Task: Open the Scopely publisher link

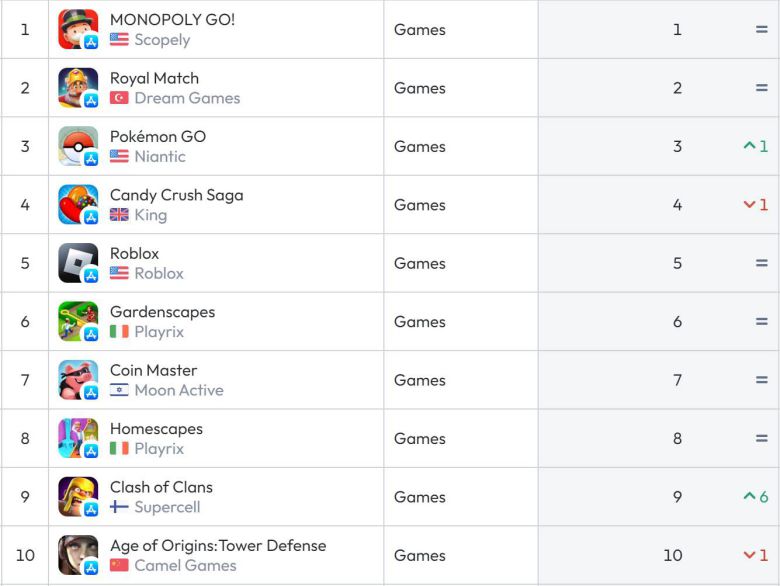Action: 162,40
